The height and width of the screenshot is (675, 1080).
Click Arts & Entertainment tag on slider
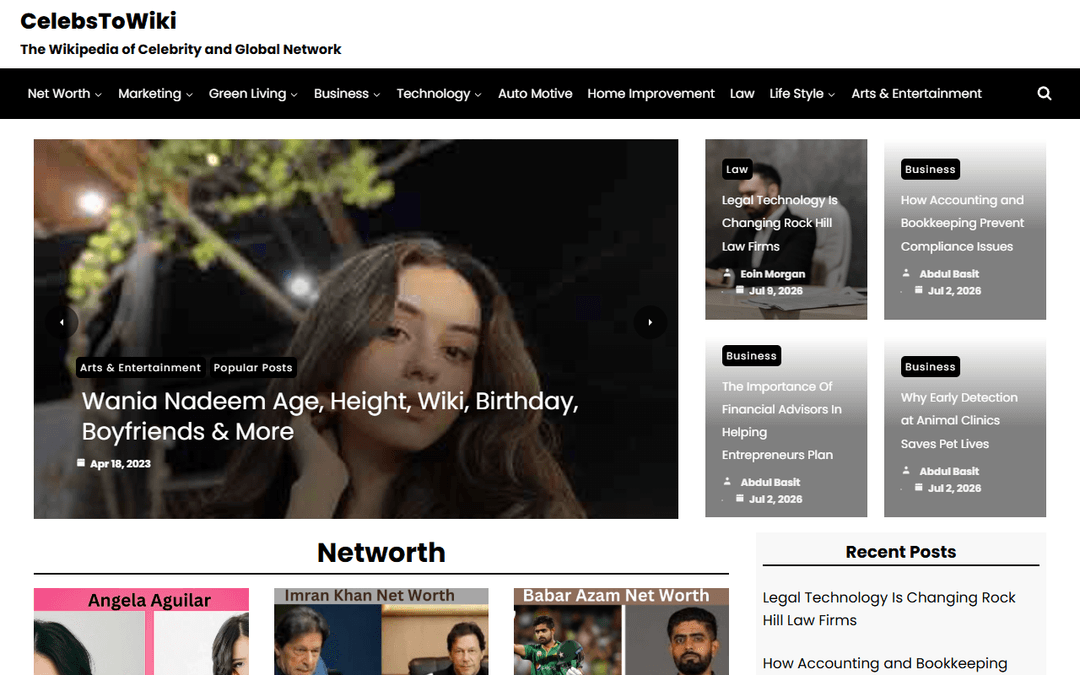point(141,367)
